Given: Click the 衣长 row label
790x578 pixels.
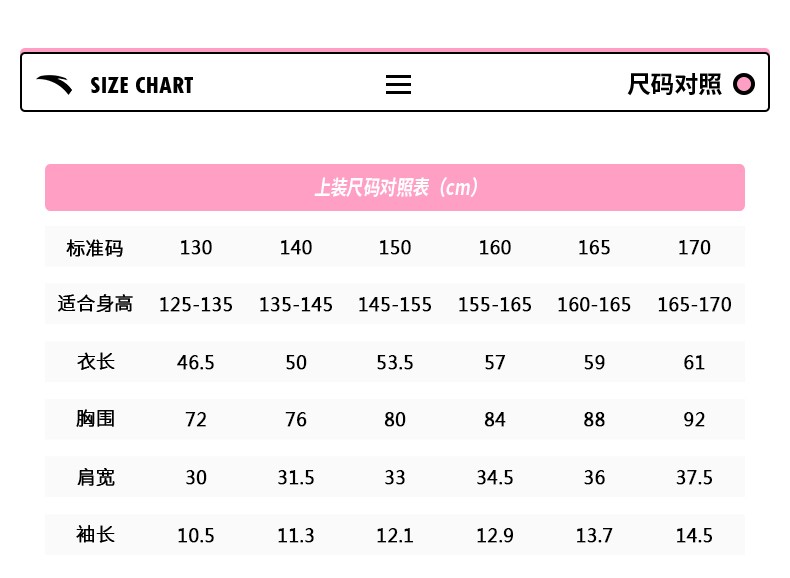Looking at the screenshot, I should pyautogui.click(x=96, y=362).
